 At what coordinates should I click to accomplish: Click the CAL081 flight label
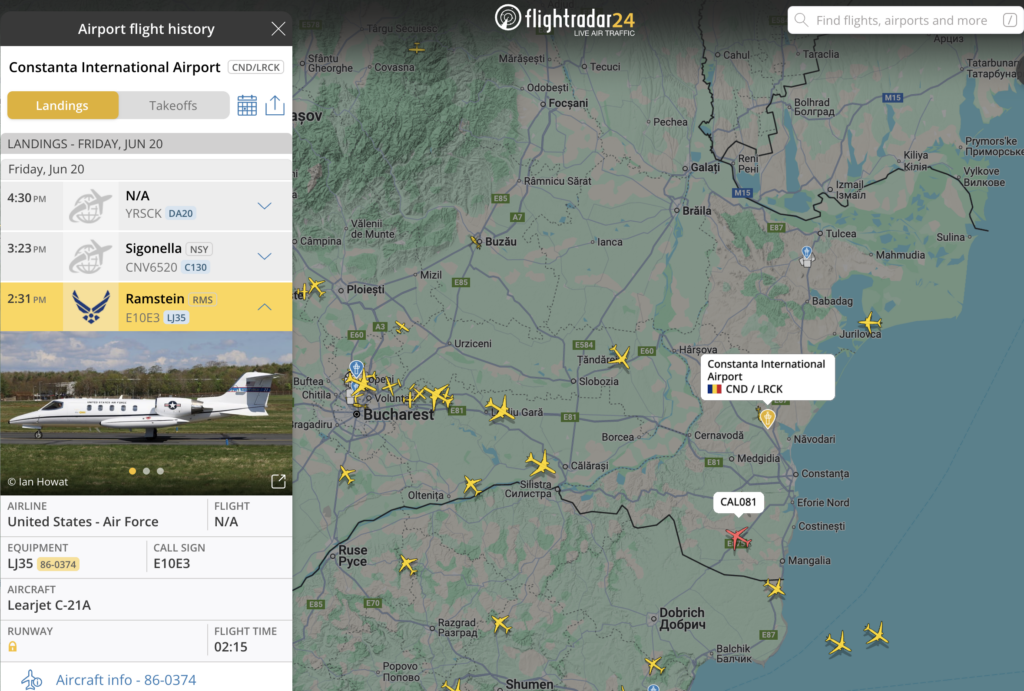[738, 502]
